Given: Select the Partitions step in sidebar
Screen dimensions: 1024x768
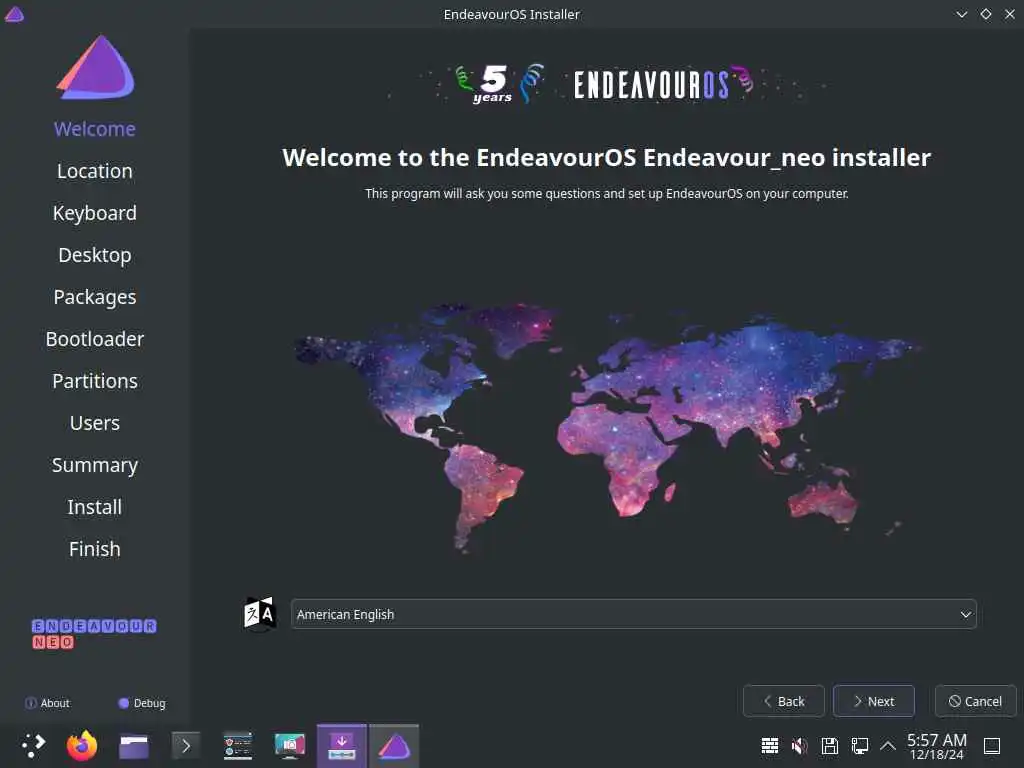Looking at the screenshot, I should pyautogui.click(x=95, y=381).
